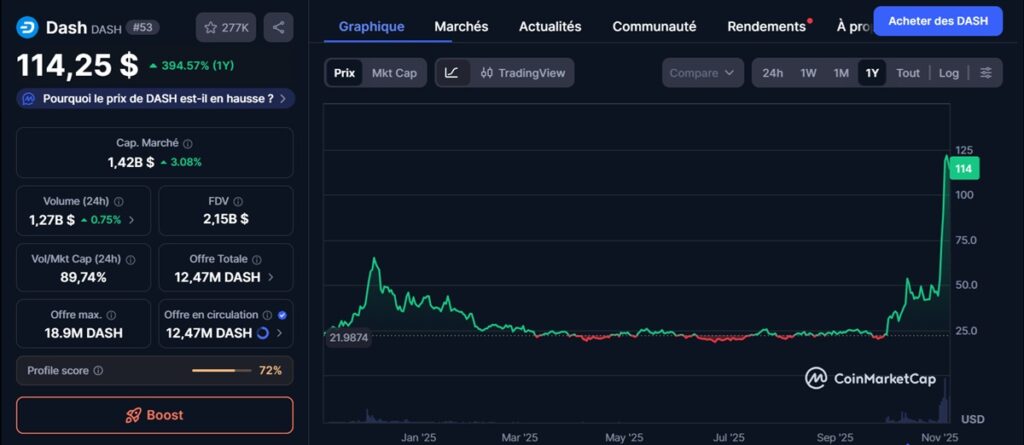Open the Rendements tab
Image resolution: width=1024 pixels, height=445 pixels.
point(767,27)
